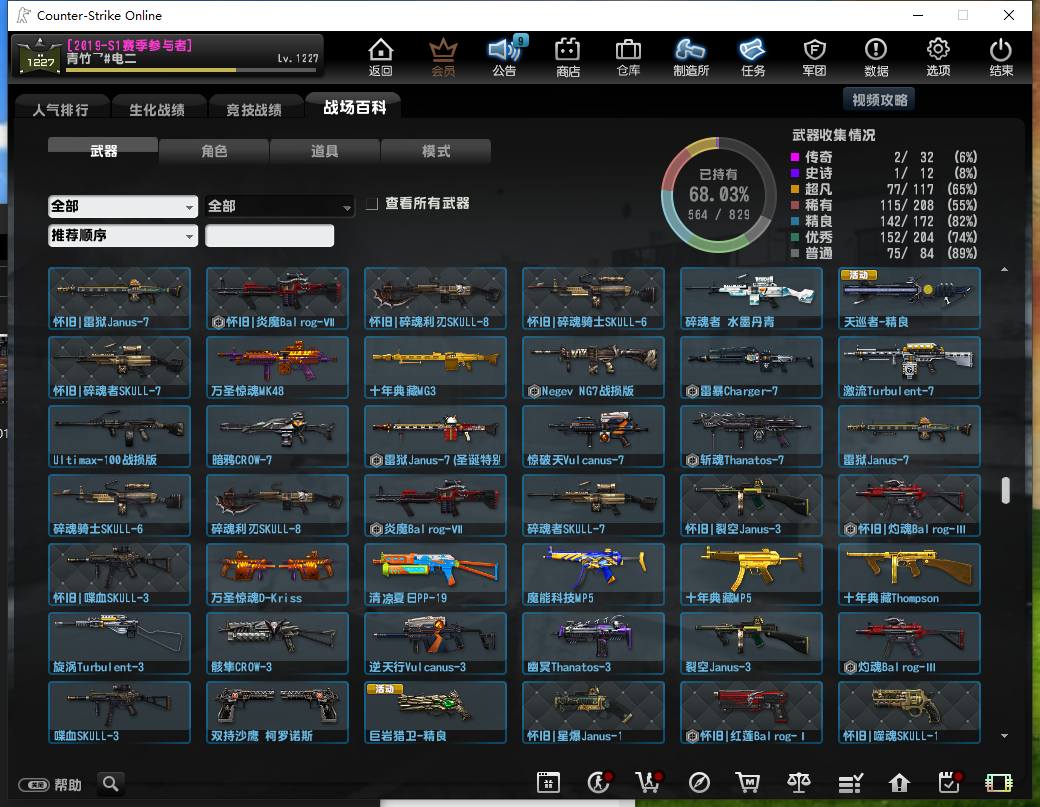
Task: Select the 道具 sub-tab
Action: pos(324,151)
